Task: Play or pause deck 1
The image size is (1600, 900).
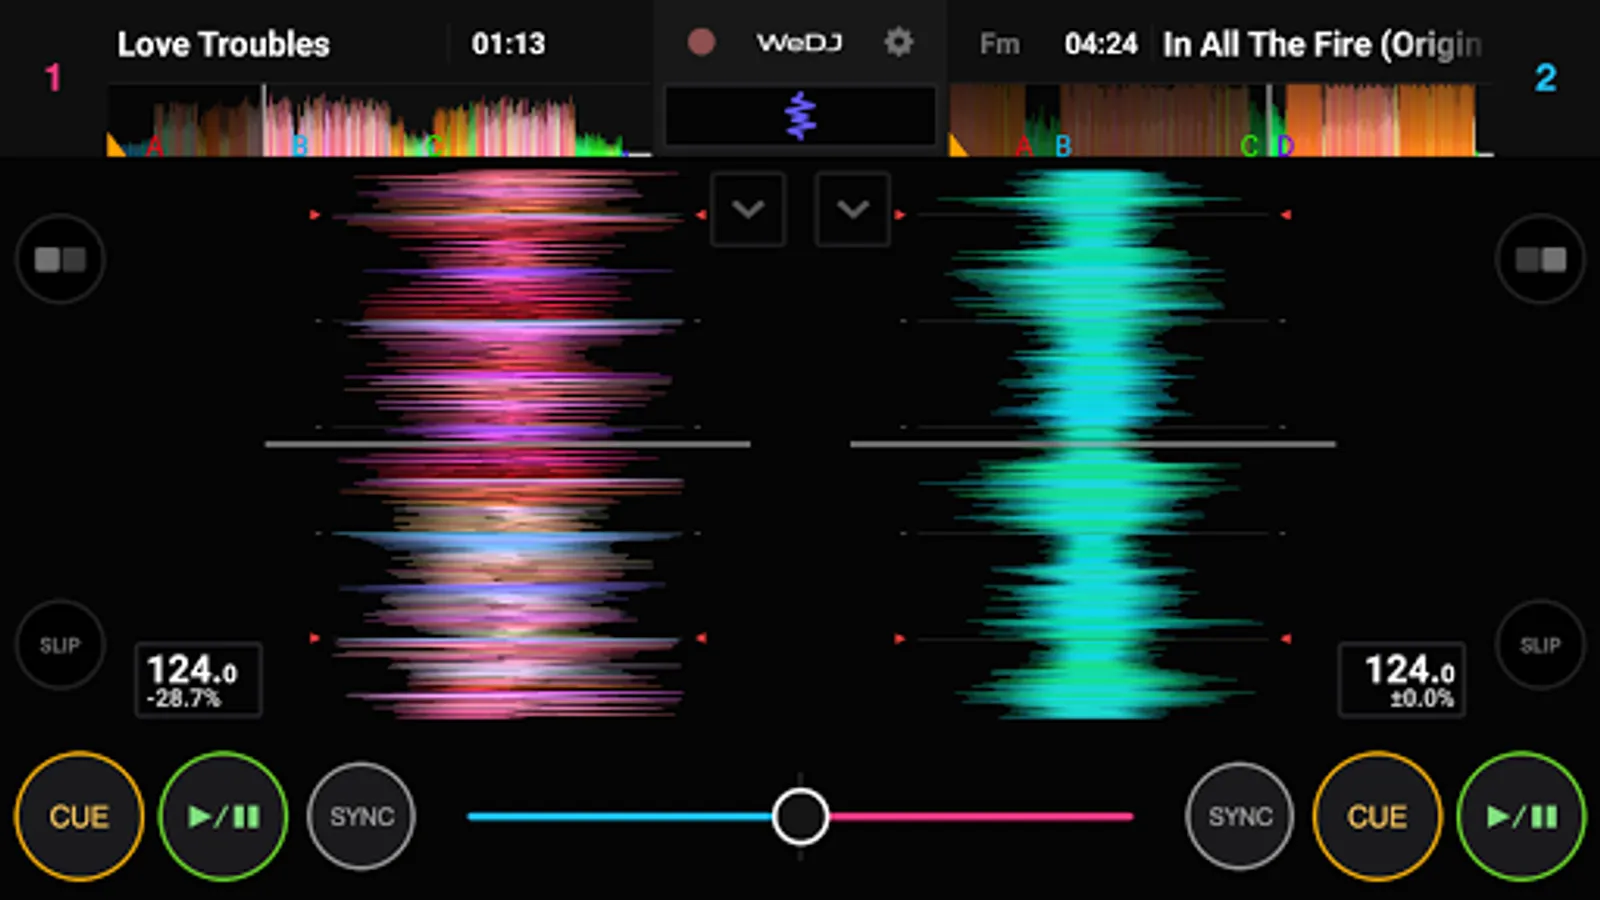Action: pyautogui.click(x=223, y=816)
